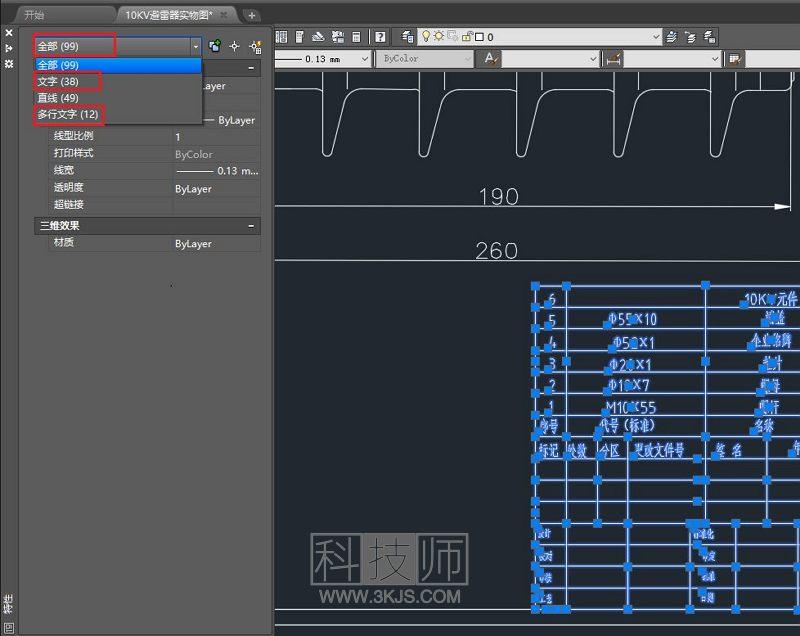This screenshot has height=636, width=800.
Task: Click the icon at bottom of palette sidebar
Action: [x=9, y=627]
